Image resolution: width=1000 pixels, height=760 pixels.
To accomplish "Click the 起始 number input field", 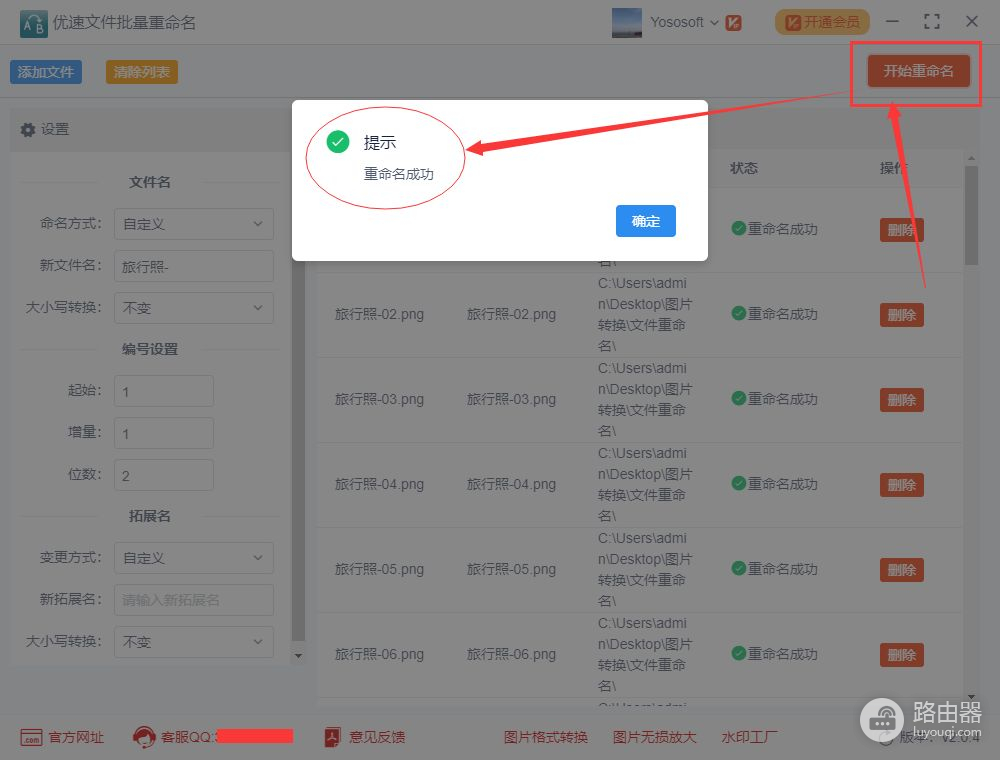I will tap(164, 391).
